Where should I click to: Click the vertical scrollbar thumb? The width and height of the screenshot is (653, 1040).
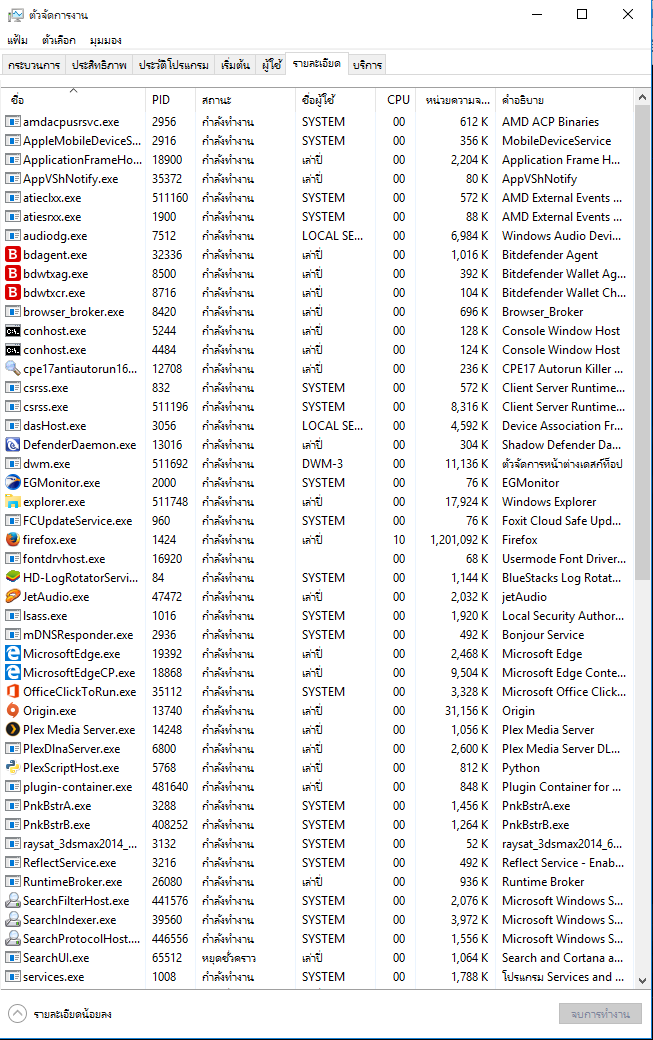tap(642, 342)
